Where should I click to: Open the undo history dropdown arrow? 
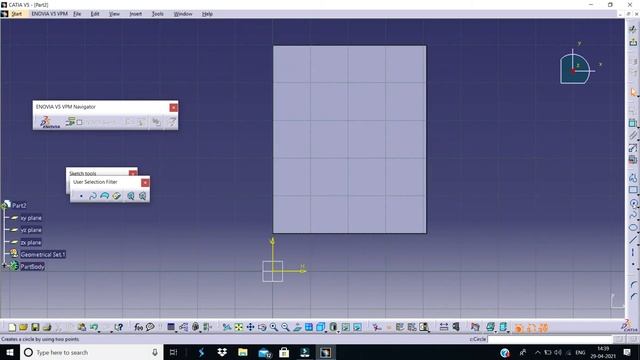click(x=100, y=331)
